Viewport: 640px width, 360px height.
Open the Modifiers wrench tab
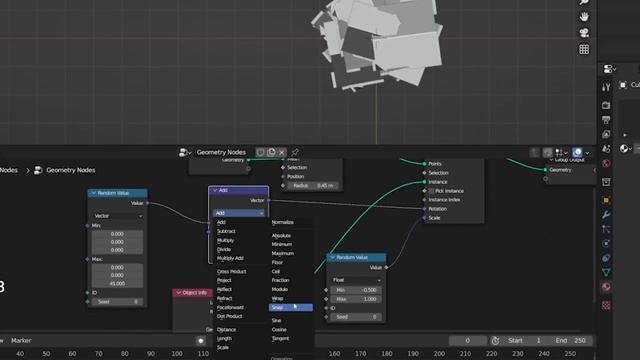[606, 215]
